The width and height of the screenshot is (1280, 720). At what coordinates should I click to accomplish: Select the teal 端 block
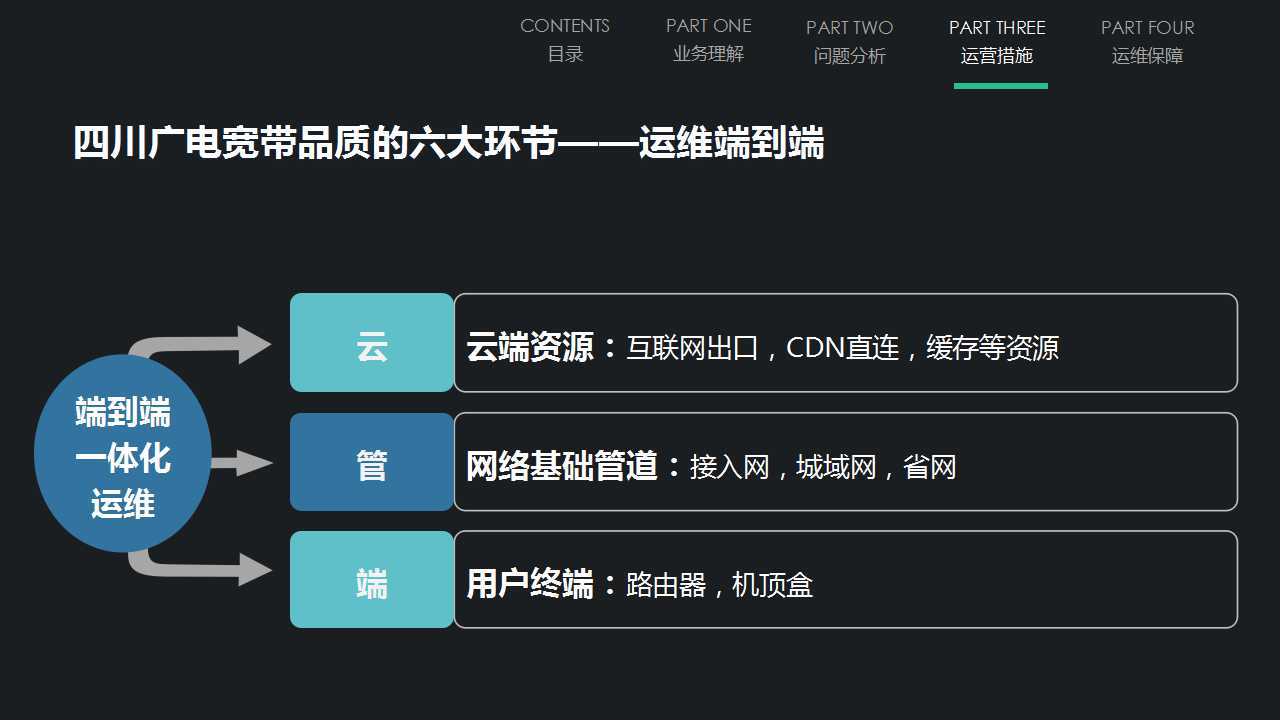tap(372, 580)
